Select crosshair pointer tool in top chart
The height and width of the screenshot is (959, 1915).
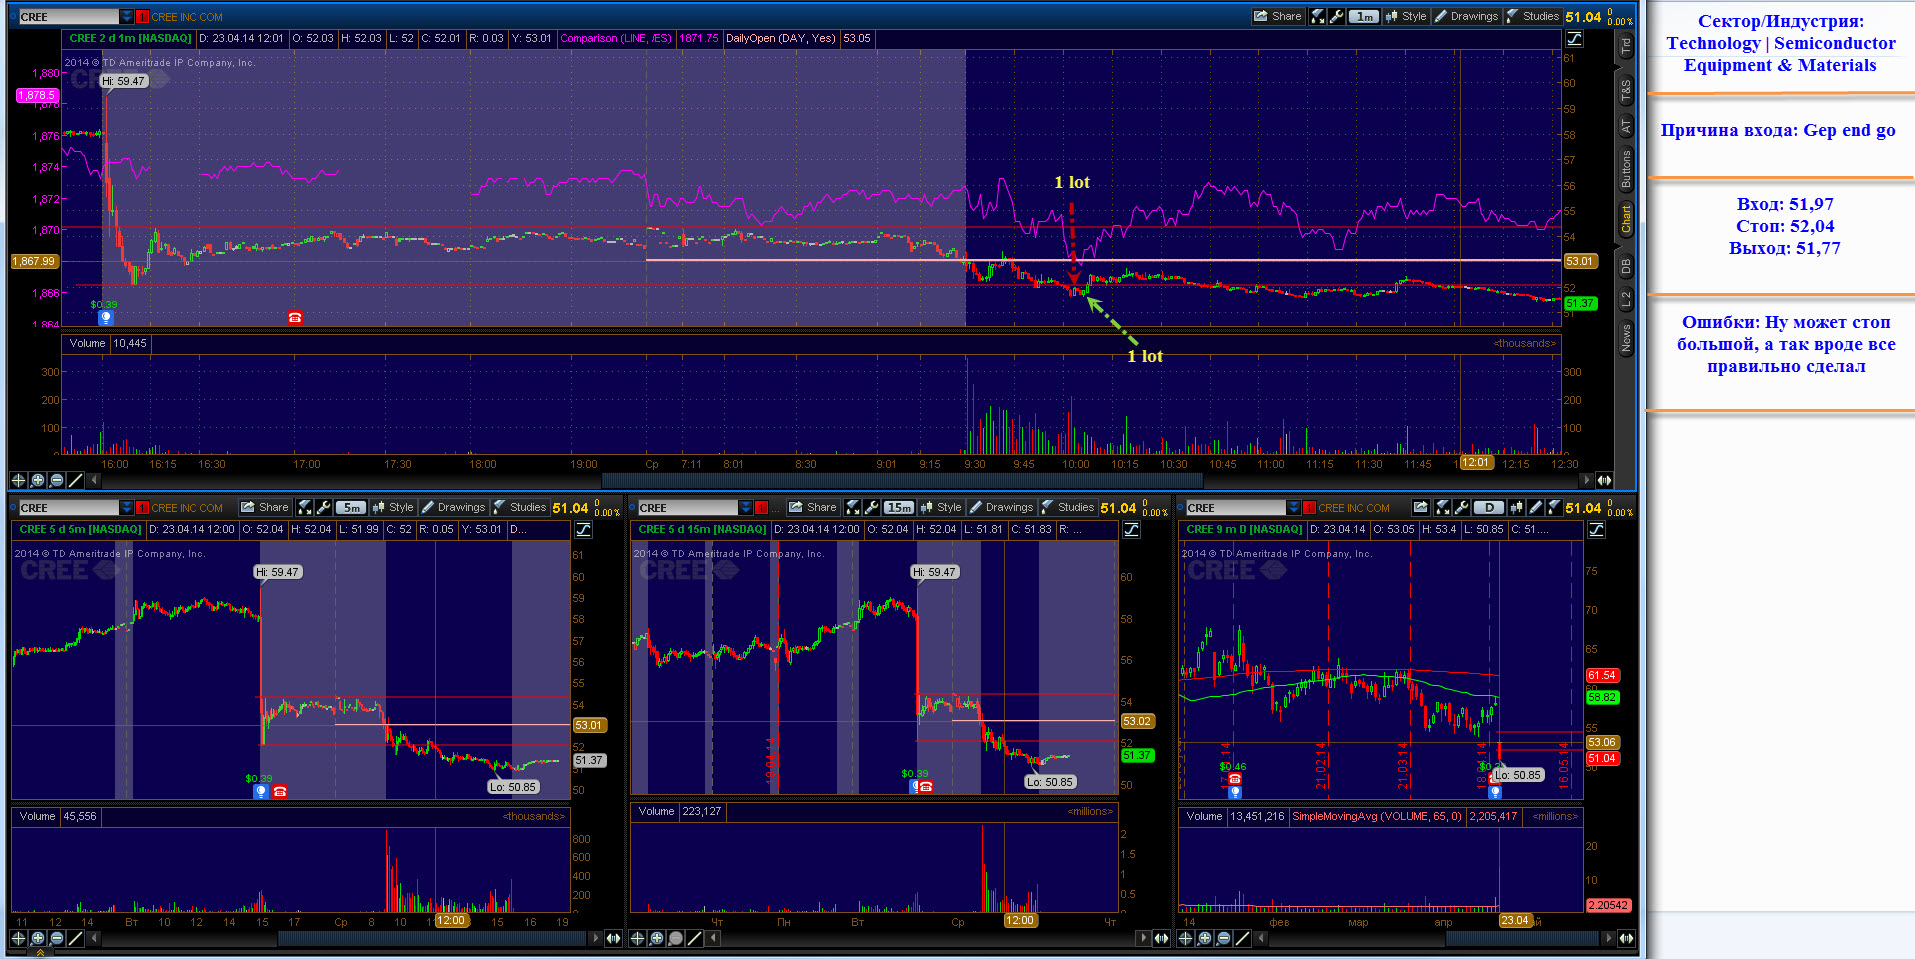pos(18,480)
